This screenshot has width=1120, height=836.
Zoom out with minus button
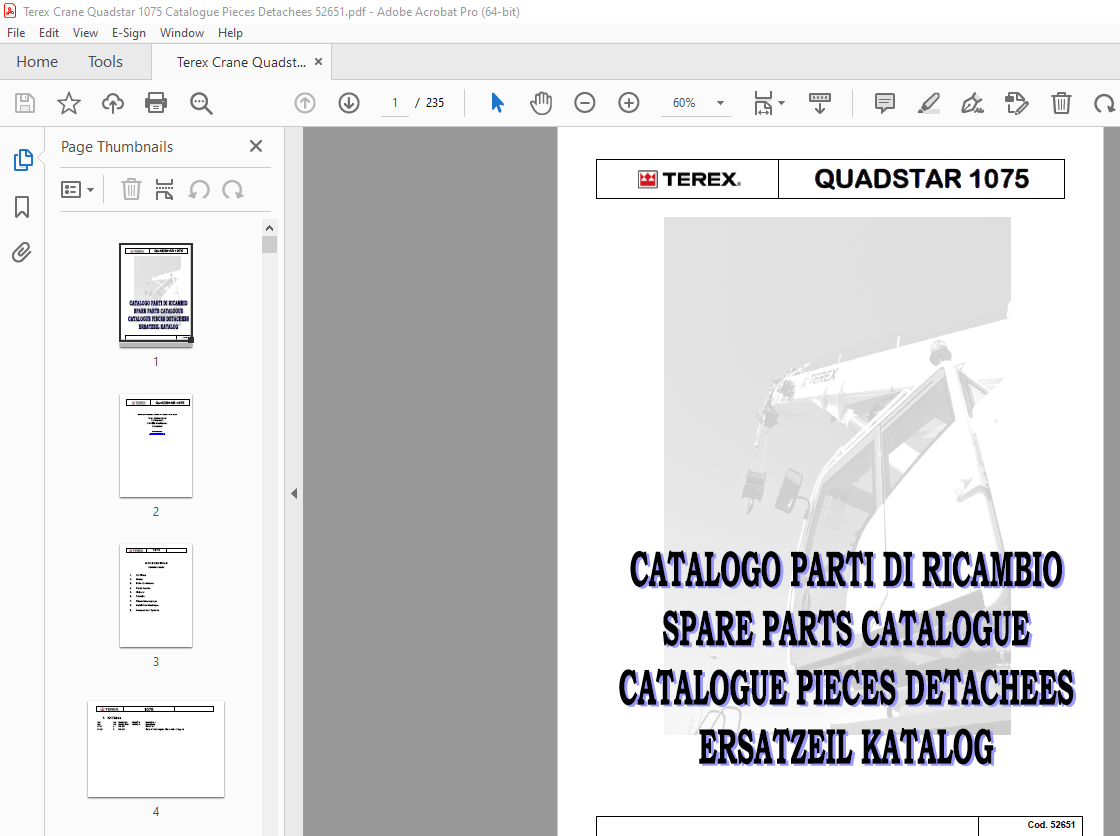click(584, 103)
